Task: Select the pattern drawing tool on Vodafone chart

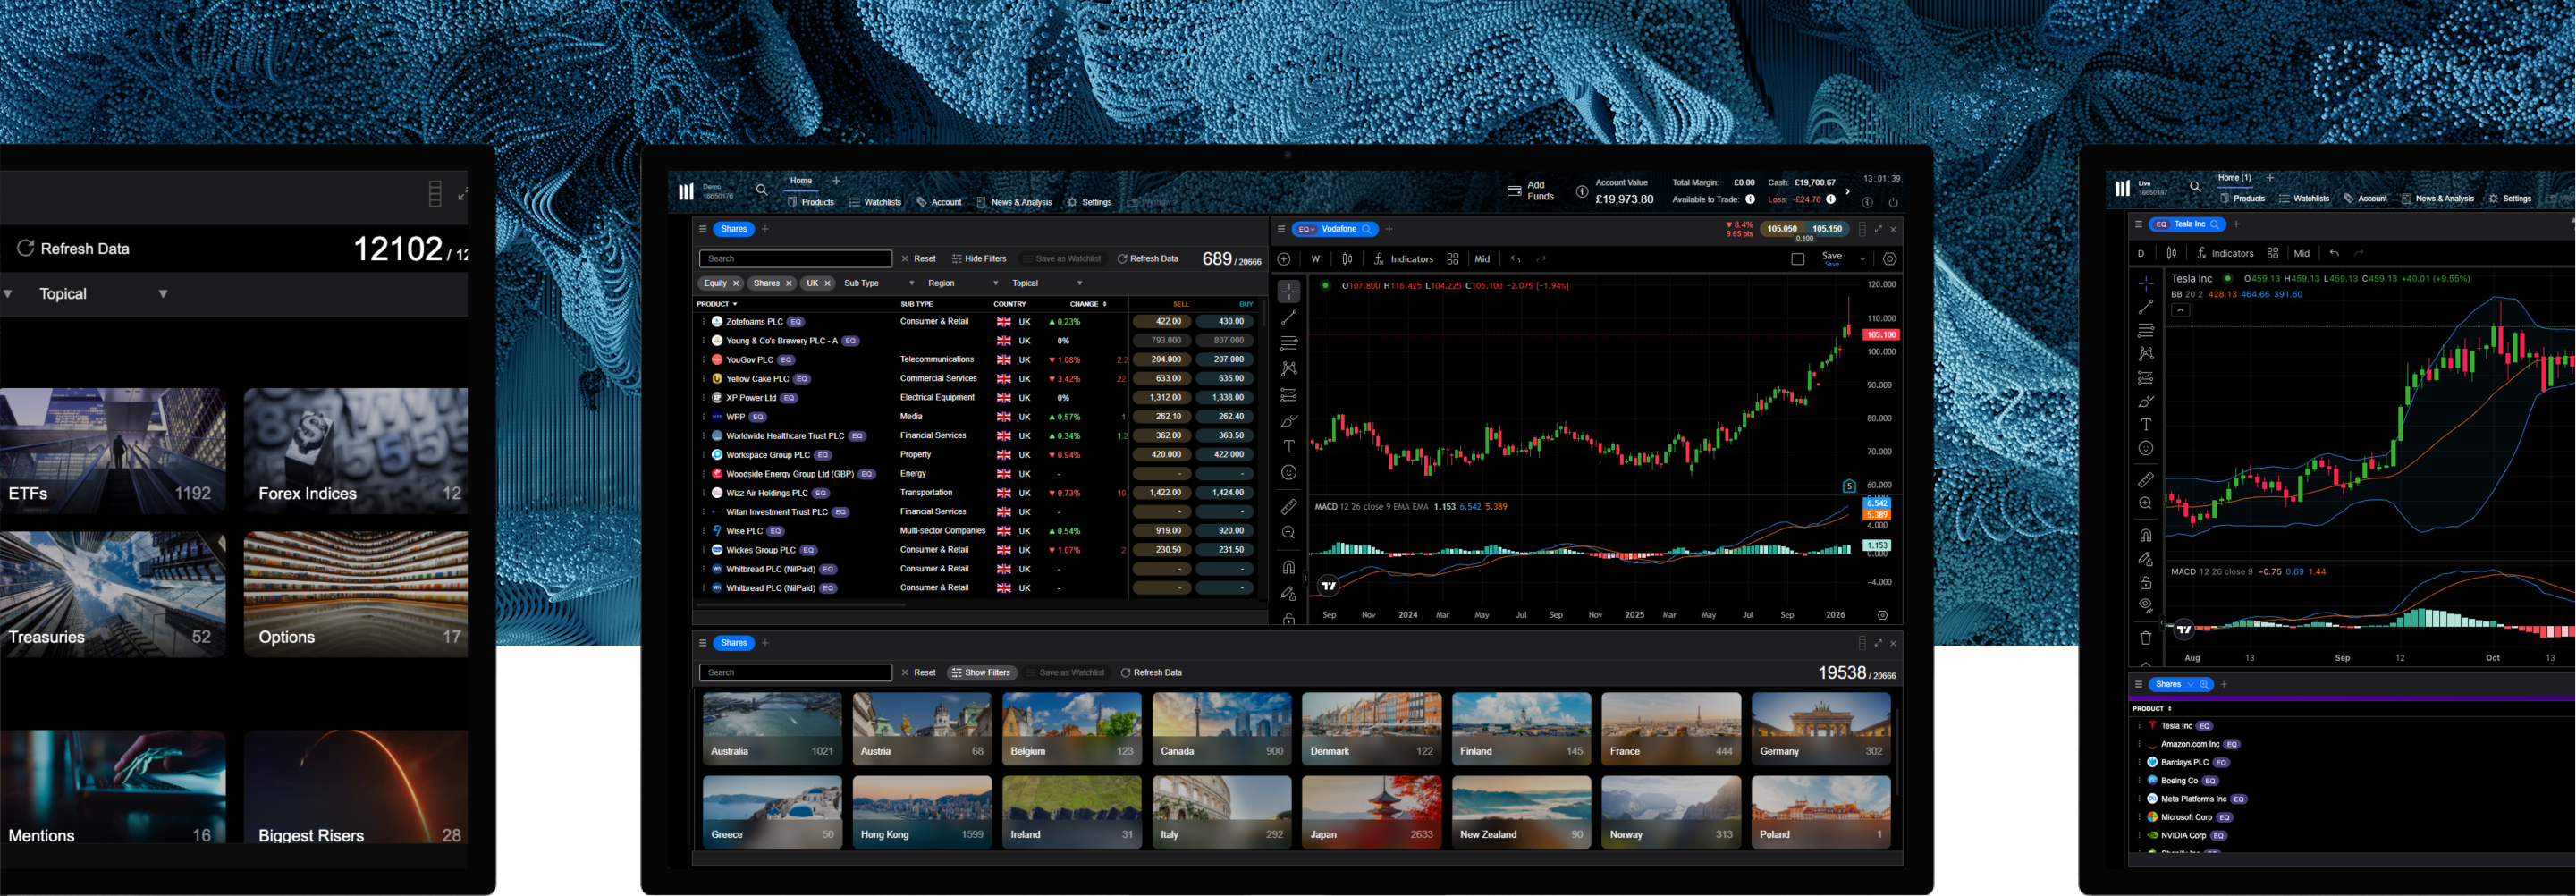Action: [x=1289, y=369]
